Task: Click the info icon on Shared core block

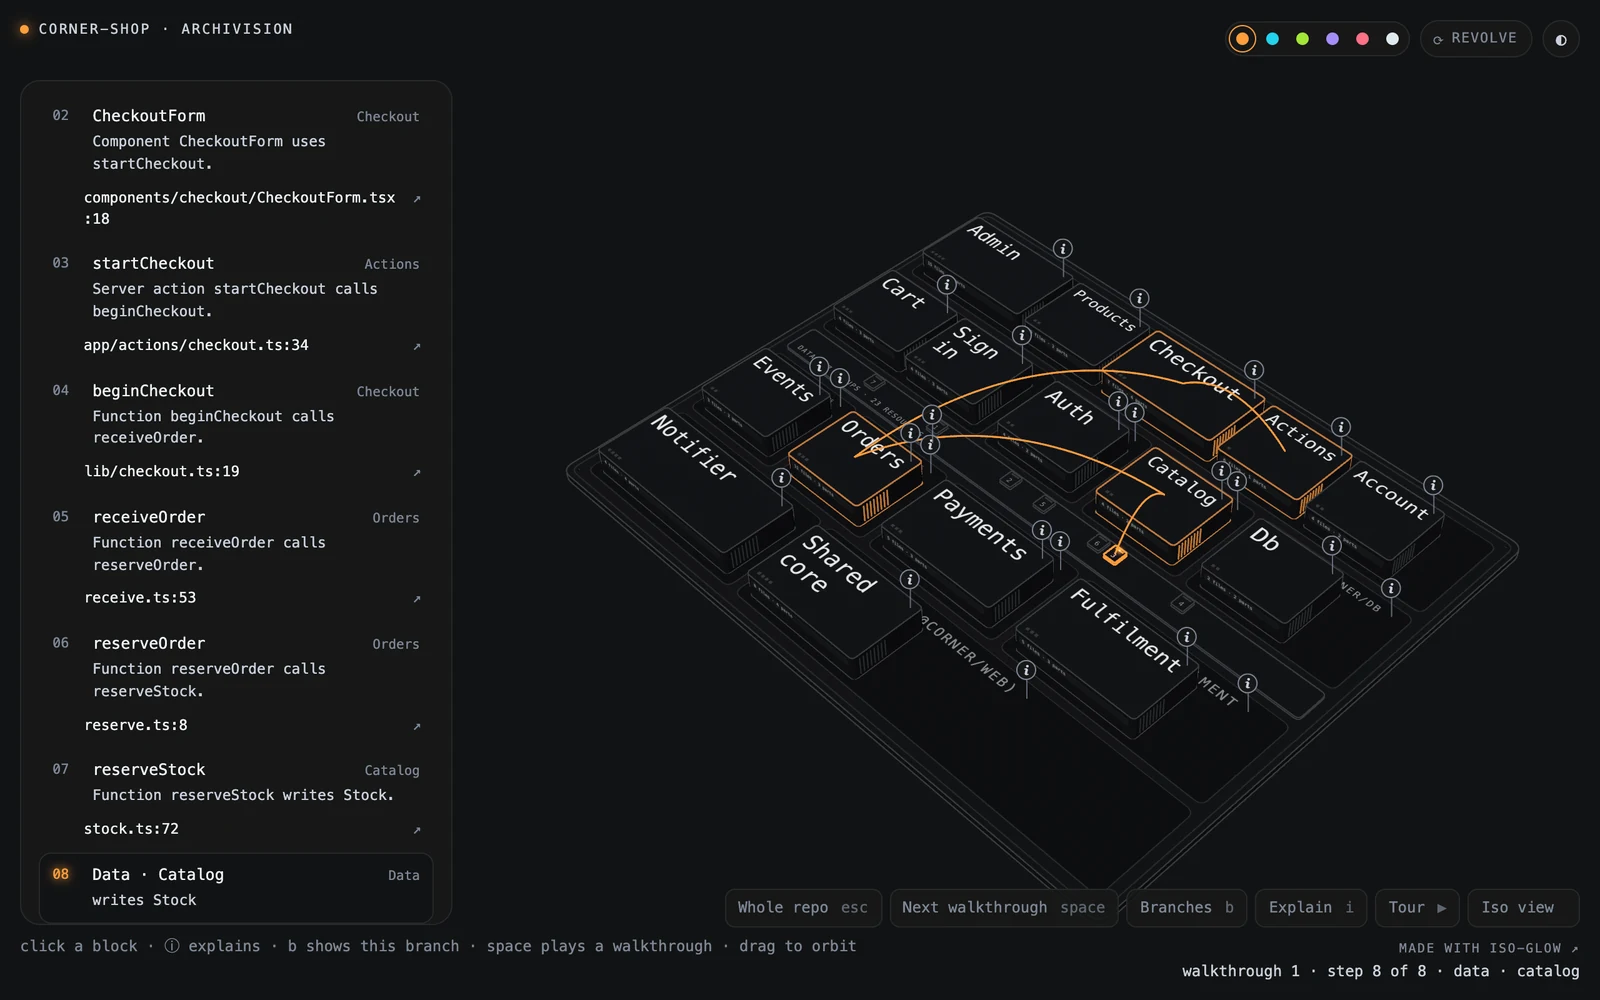Action: point(909,579)
